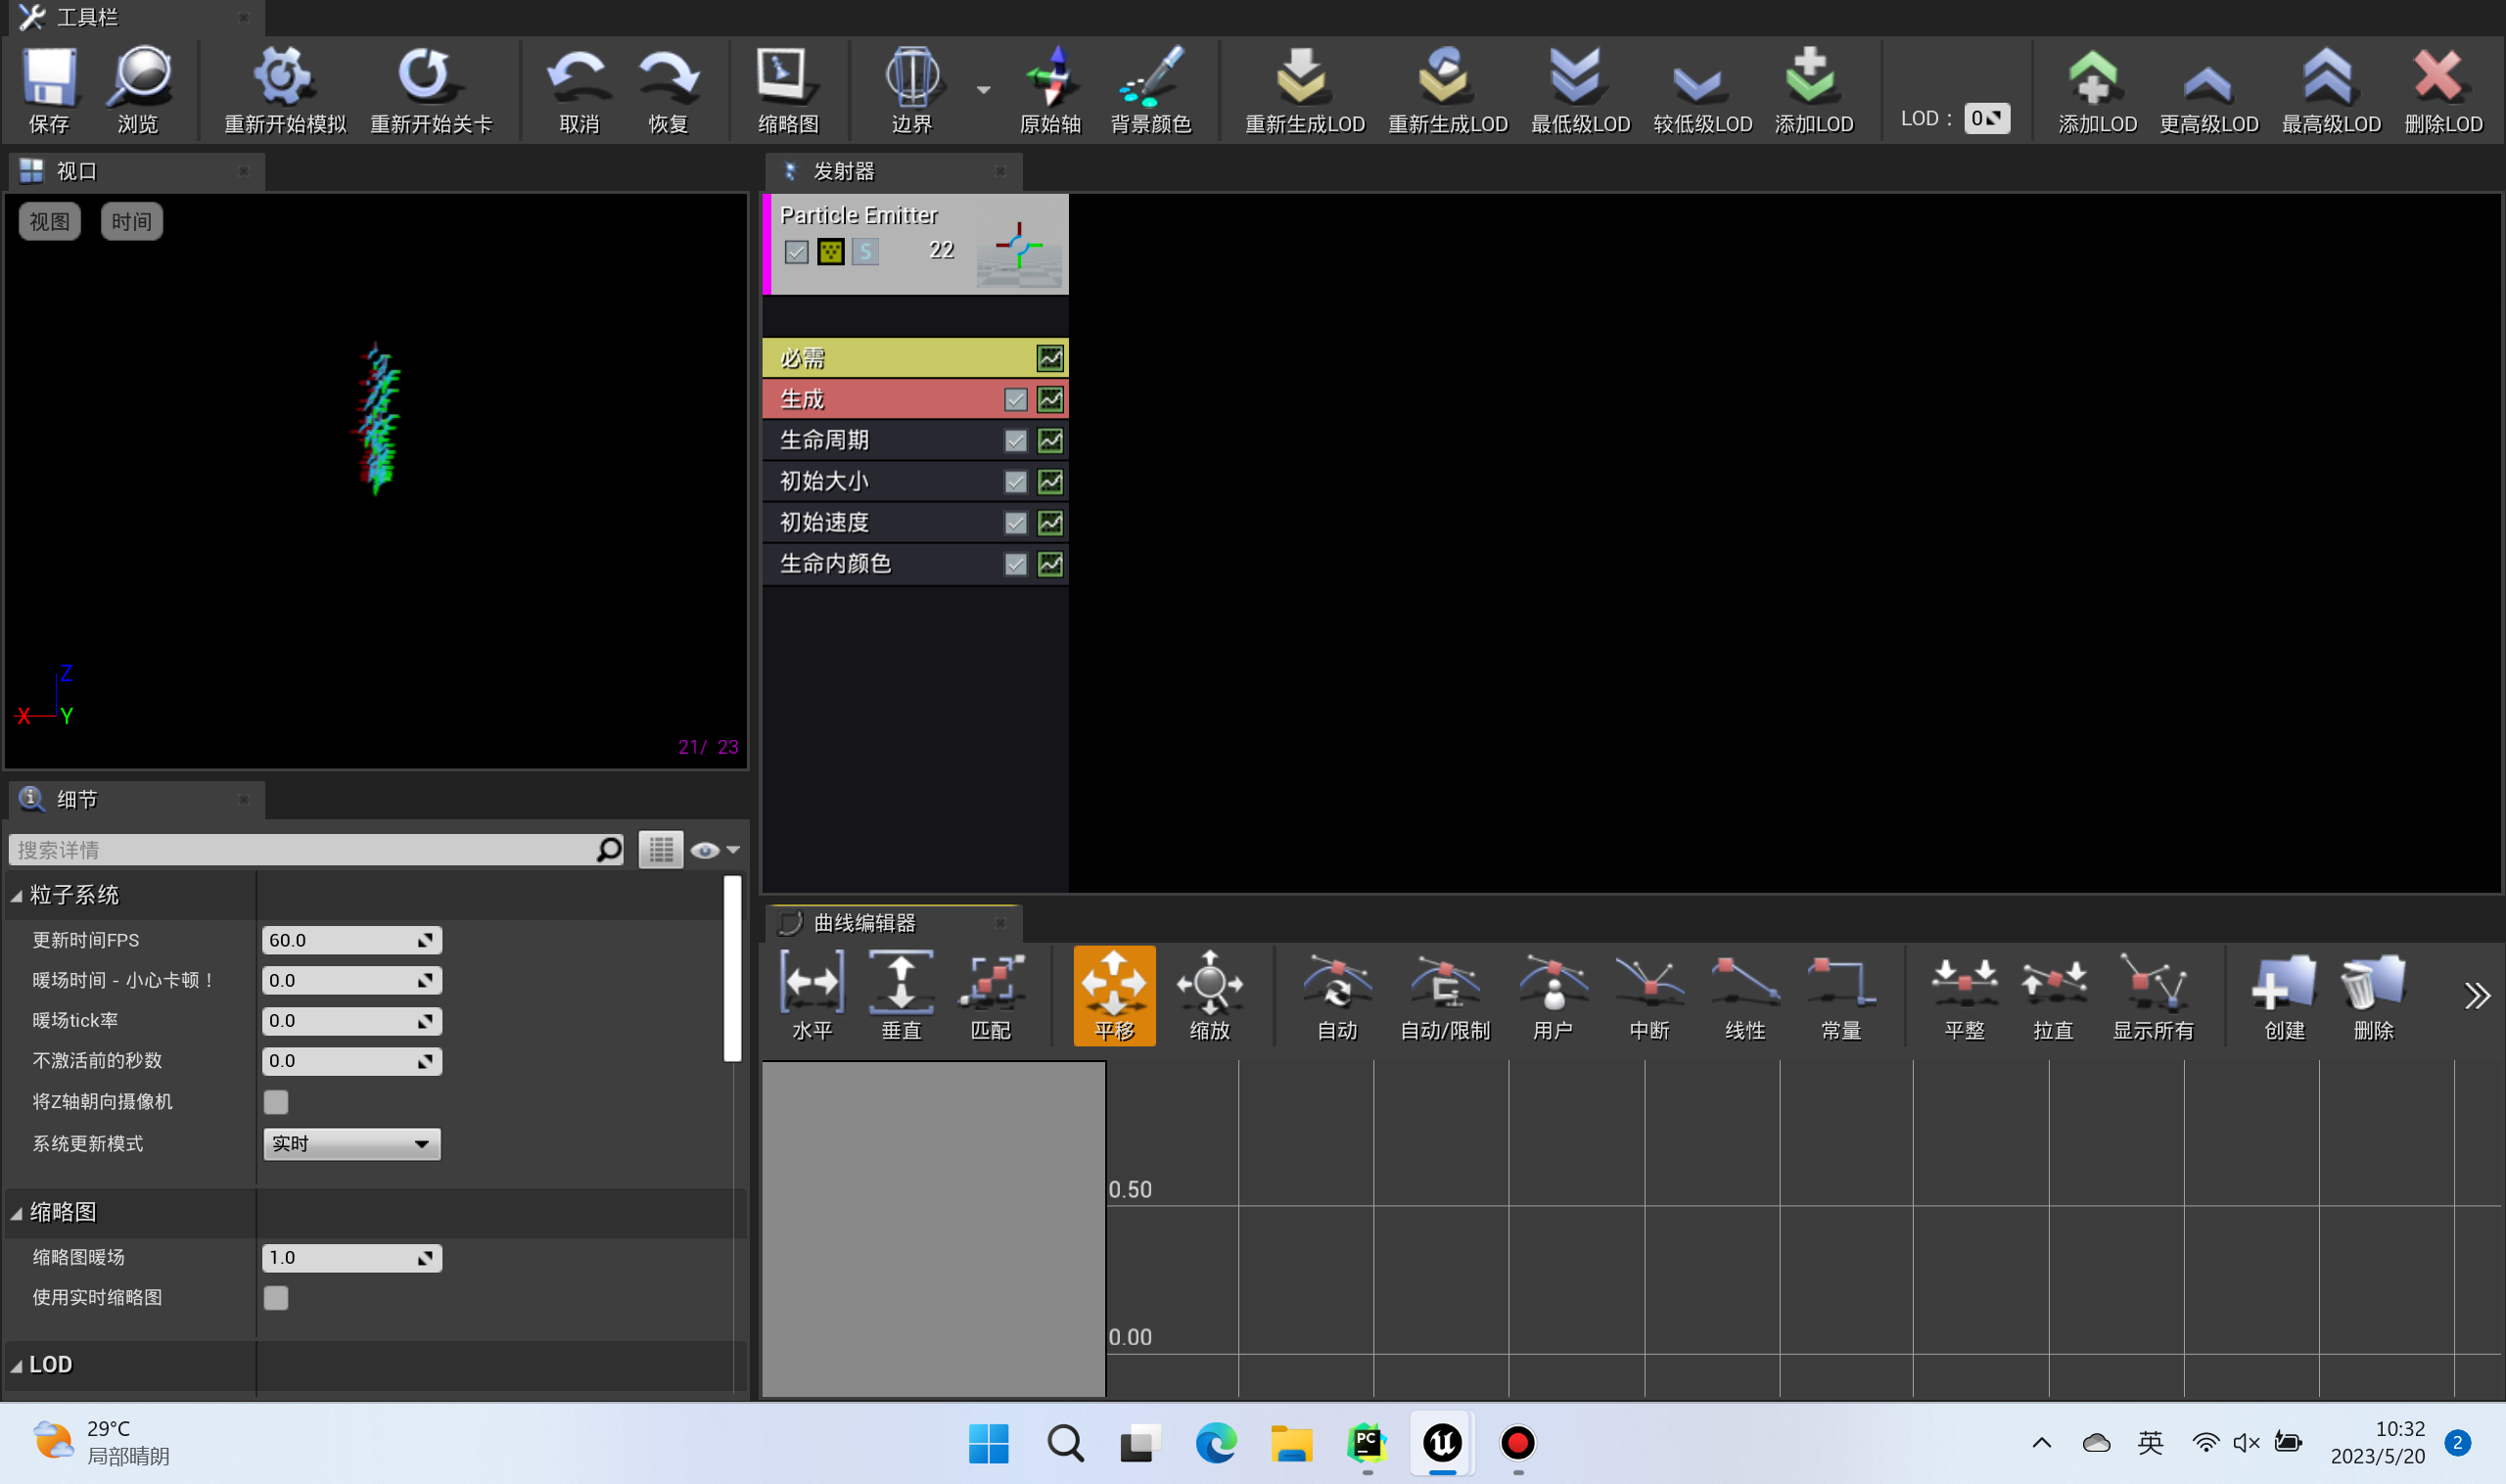Image resolution: width=2506 pixels, height=1484 pixels.
Task: Toggle the 生命周期 module checkbox
Action: coord(1015,440)
